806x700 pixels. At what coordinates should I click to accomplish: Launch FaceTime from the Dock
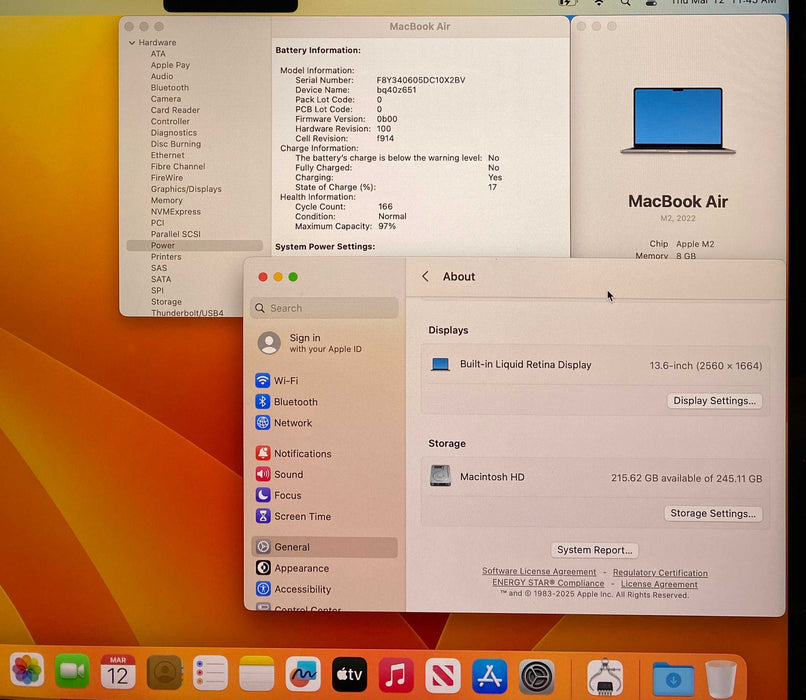(x=72, y=671)
